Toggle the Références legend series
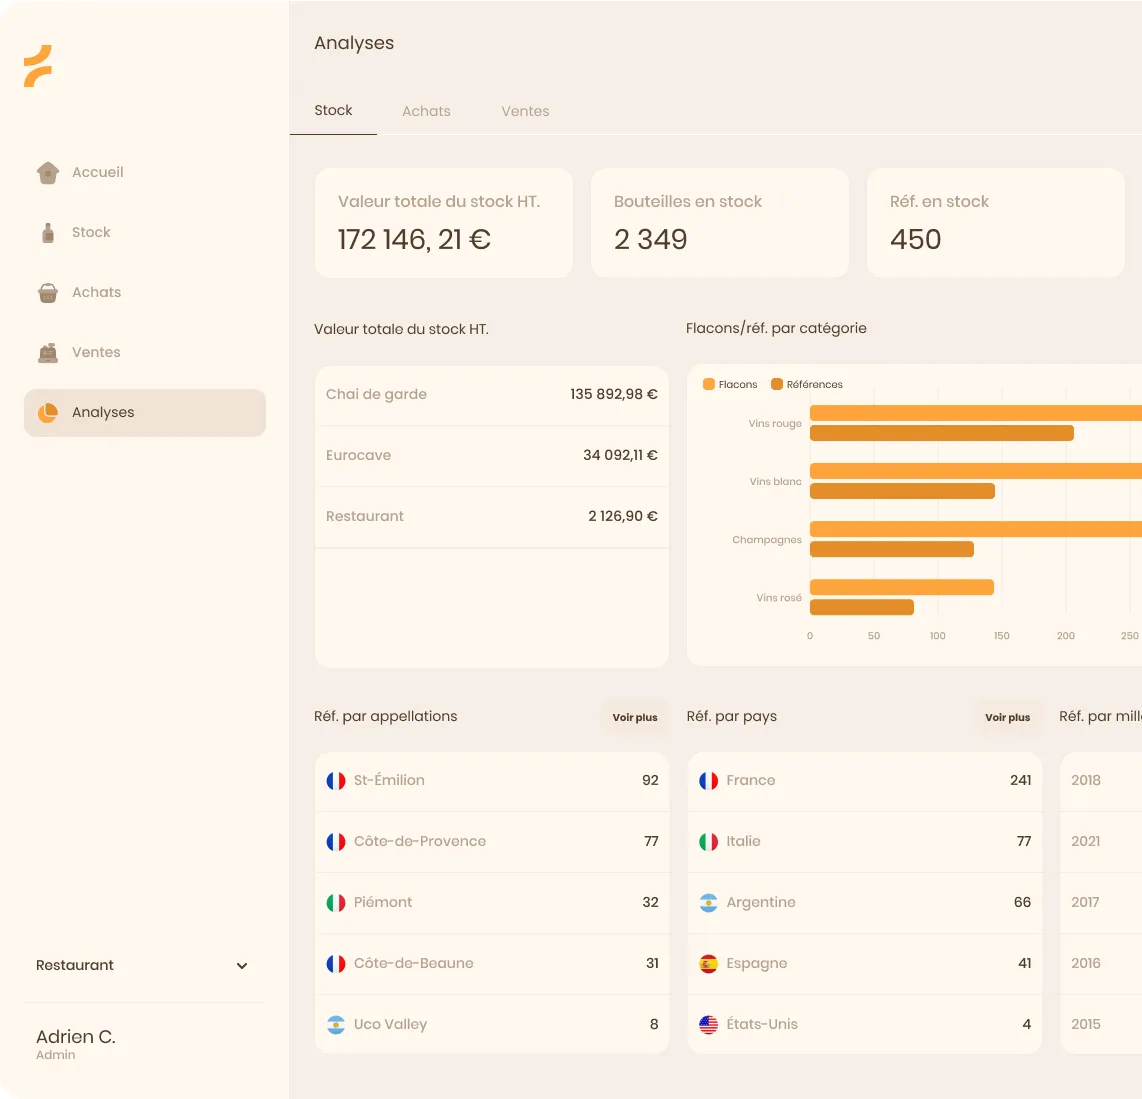The width and height of the screenshot is (1142, 1099). 807,385
